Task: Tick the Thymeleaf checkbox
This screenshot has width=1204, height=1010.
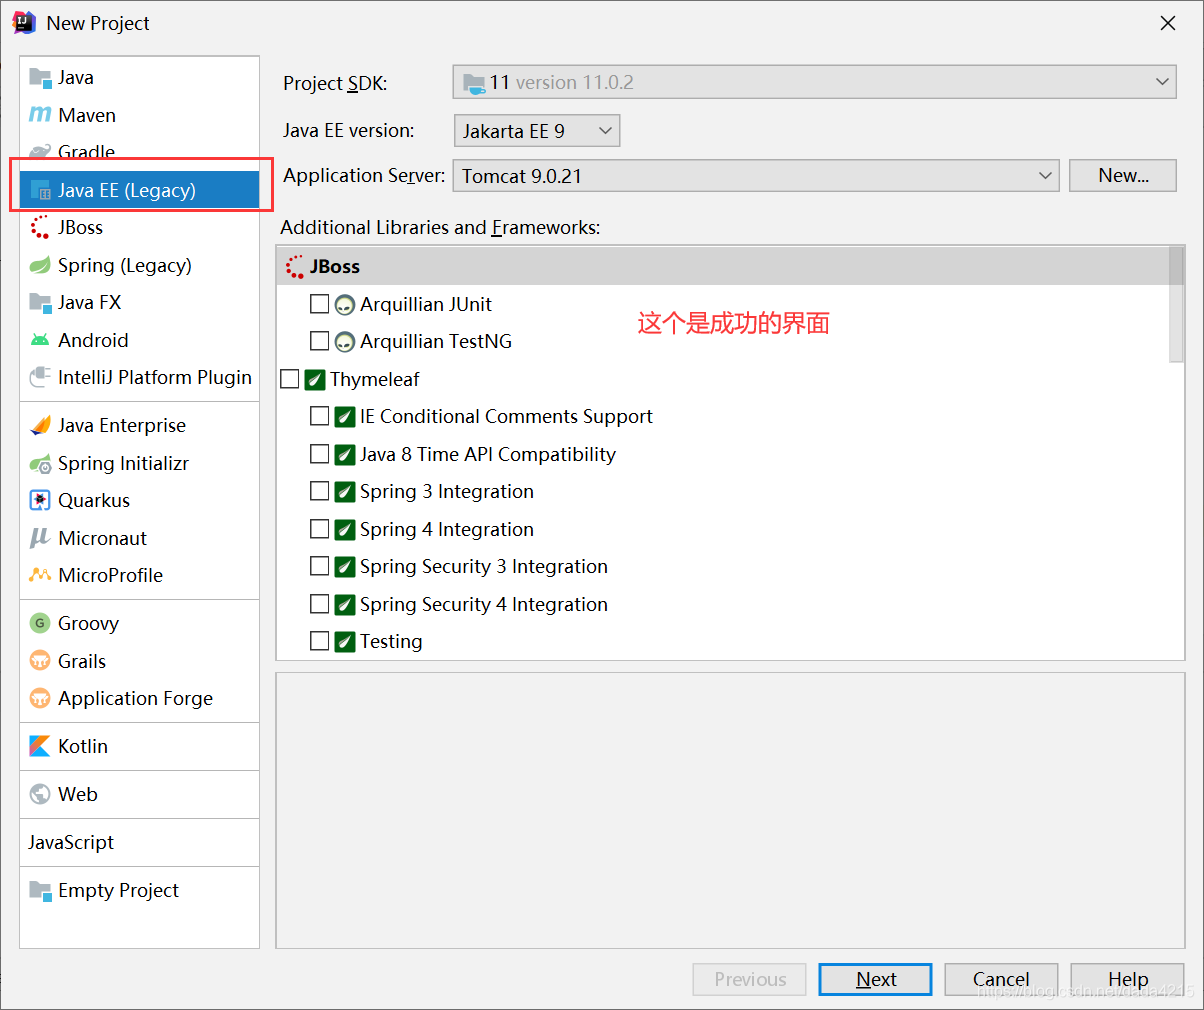Action: click(x=290, y=379)
